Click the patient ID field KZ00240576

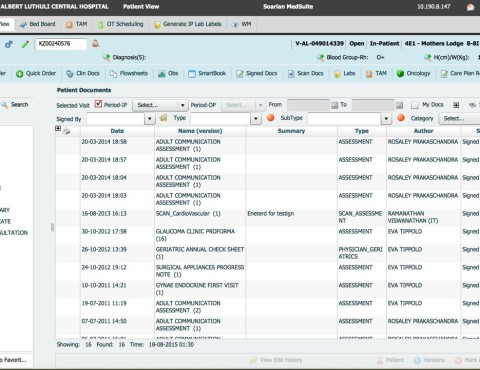(x=61, y=44)
